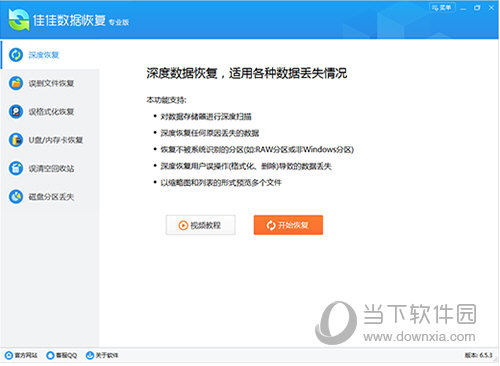Start recovery with the orange 开始恢复 button
Screen dimensions: 500x366
pyautogui.click(x=288, y=225)
